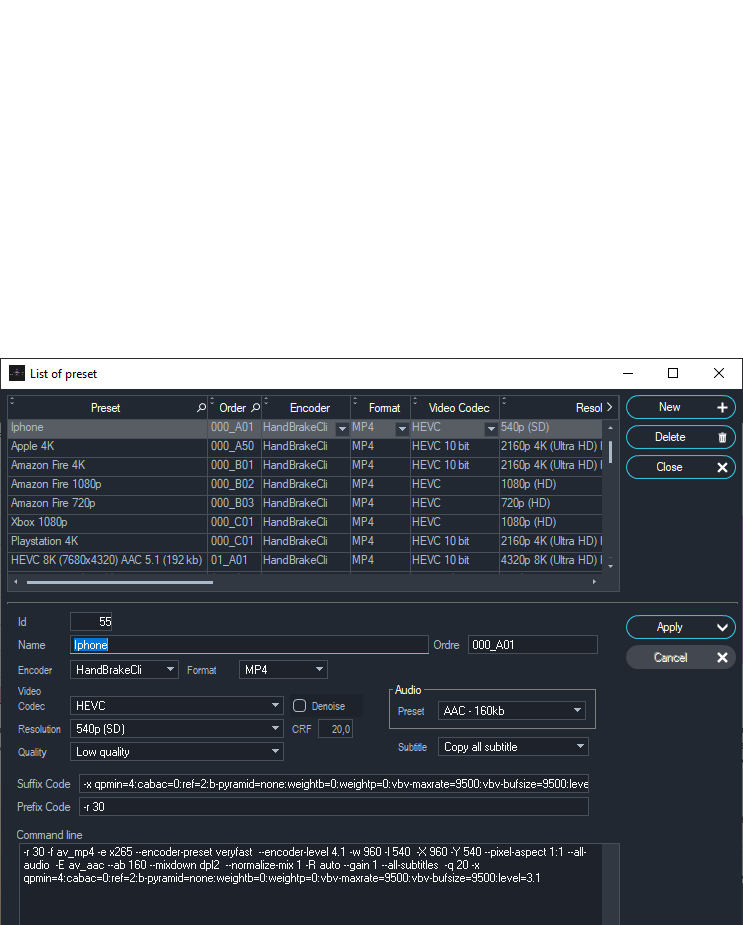Viewport: 743px width, 925px height.
Task: Click the search icon in Preset column header
Action: click(201, 408)
